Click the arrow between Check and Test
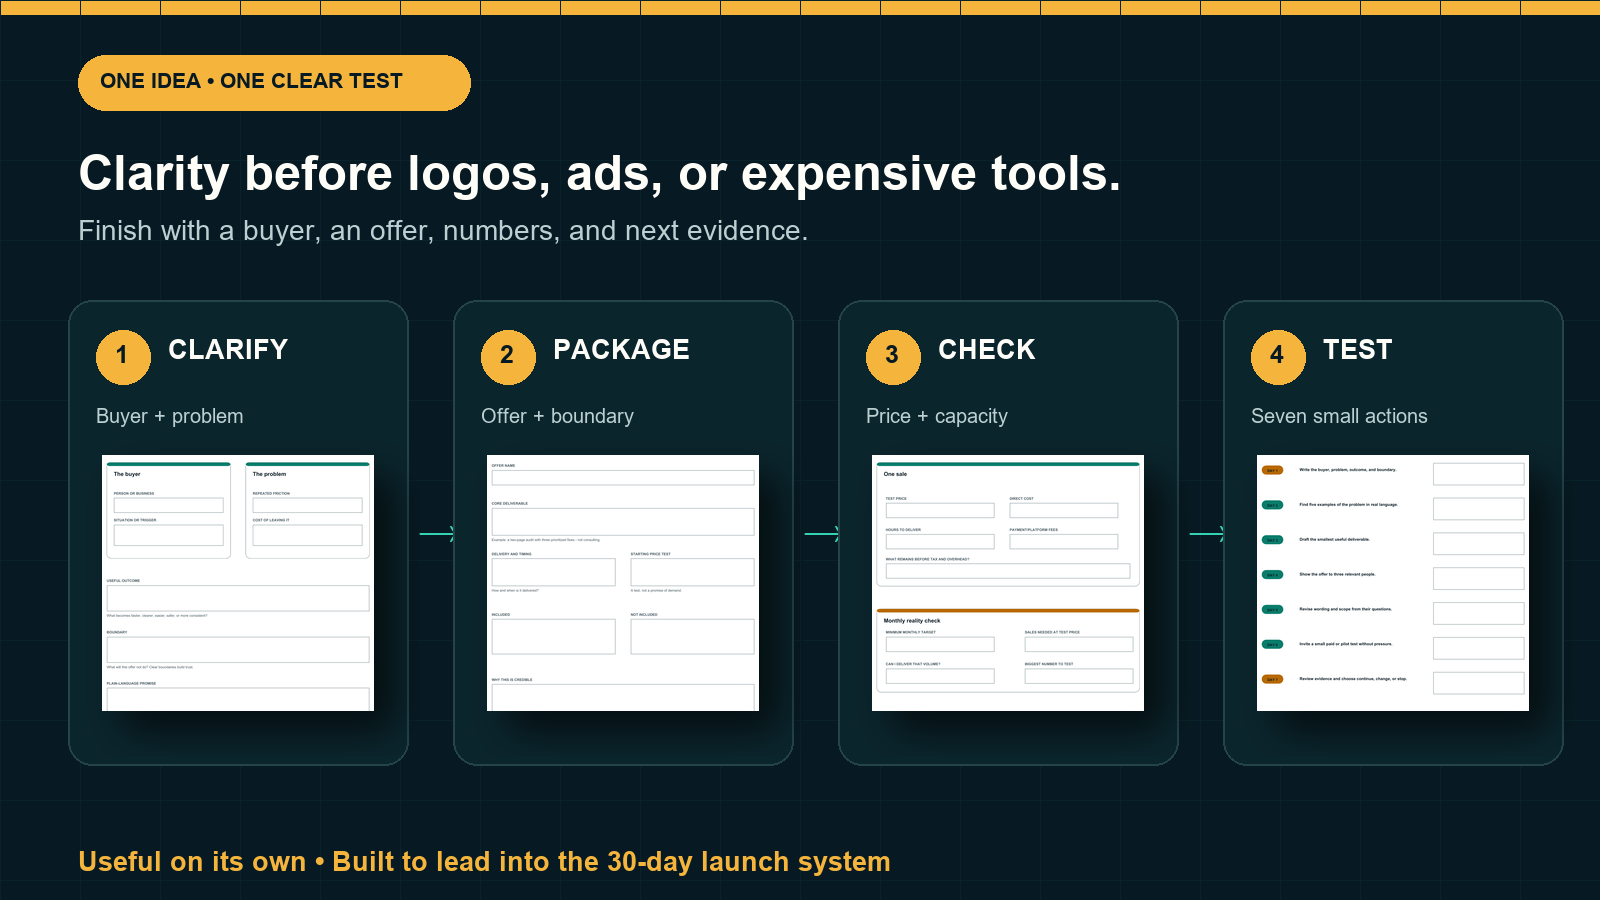1600x900 pixels. tap(1207, 534)
